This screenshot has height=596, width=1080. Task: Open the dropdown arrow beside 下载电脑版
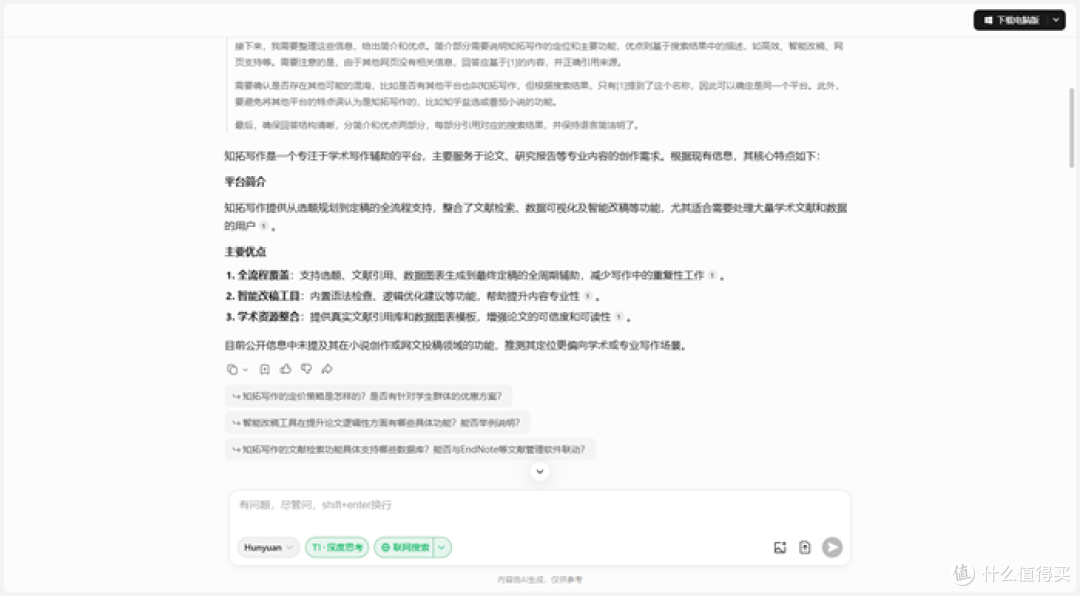click(1056, 20)
